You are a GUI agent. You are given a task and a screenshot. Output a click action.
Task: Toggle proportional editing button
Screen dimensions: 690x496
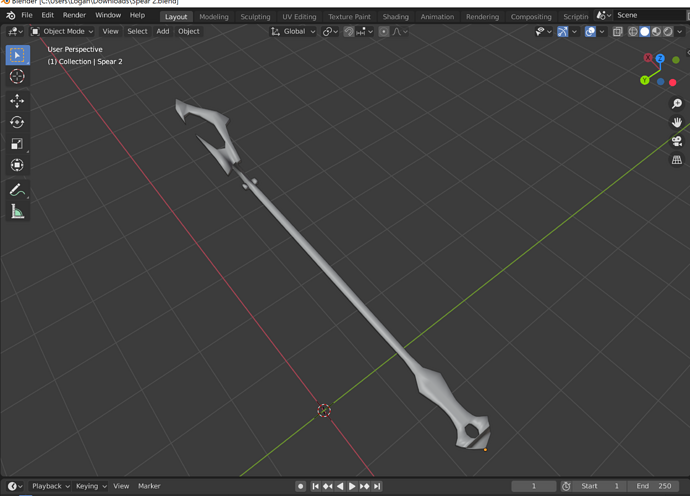(384, 32)
